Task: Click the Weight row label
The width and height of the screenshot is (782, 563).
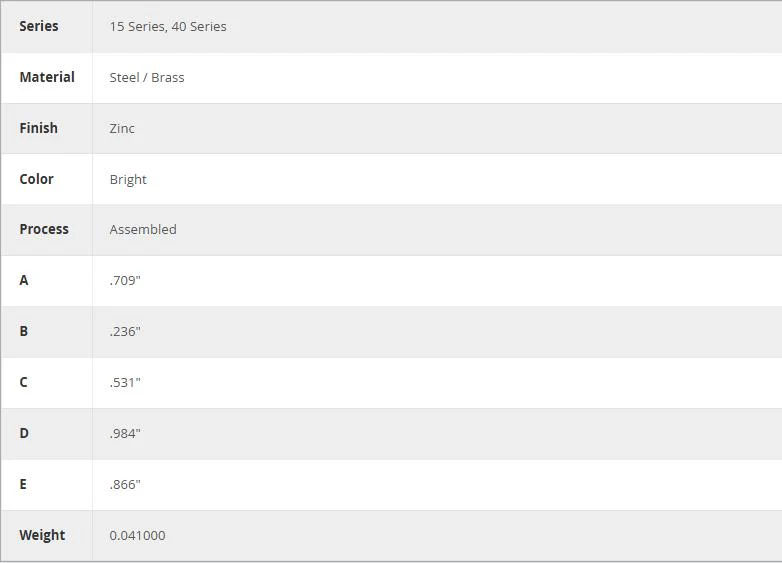Action: click(x=42, y=535)
